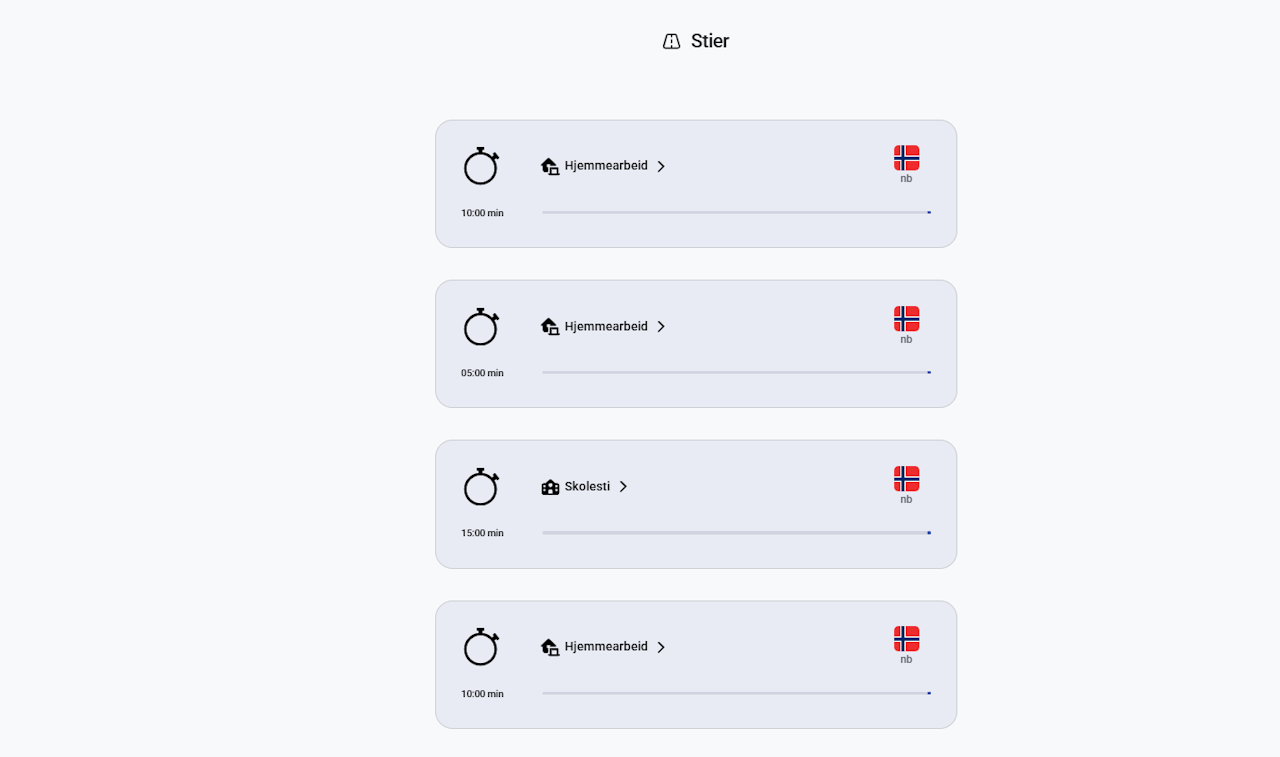Open the chevron beside Hjemmearbeid in the top card
The image size is (1280, 757).
[661, 166]
